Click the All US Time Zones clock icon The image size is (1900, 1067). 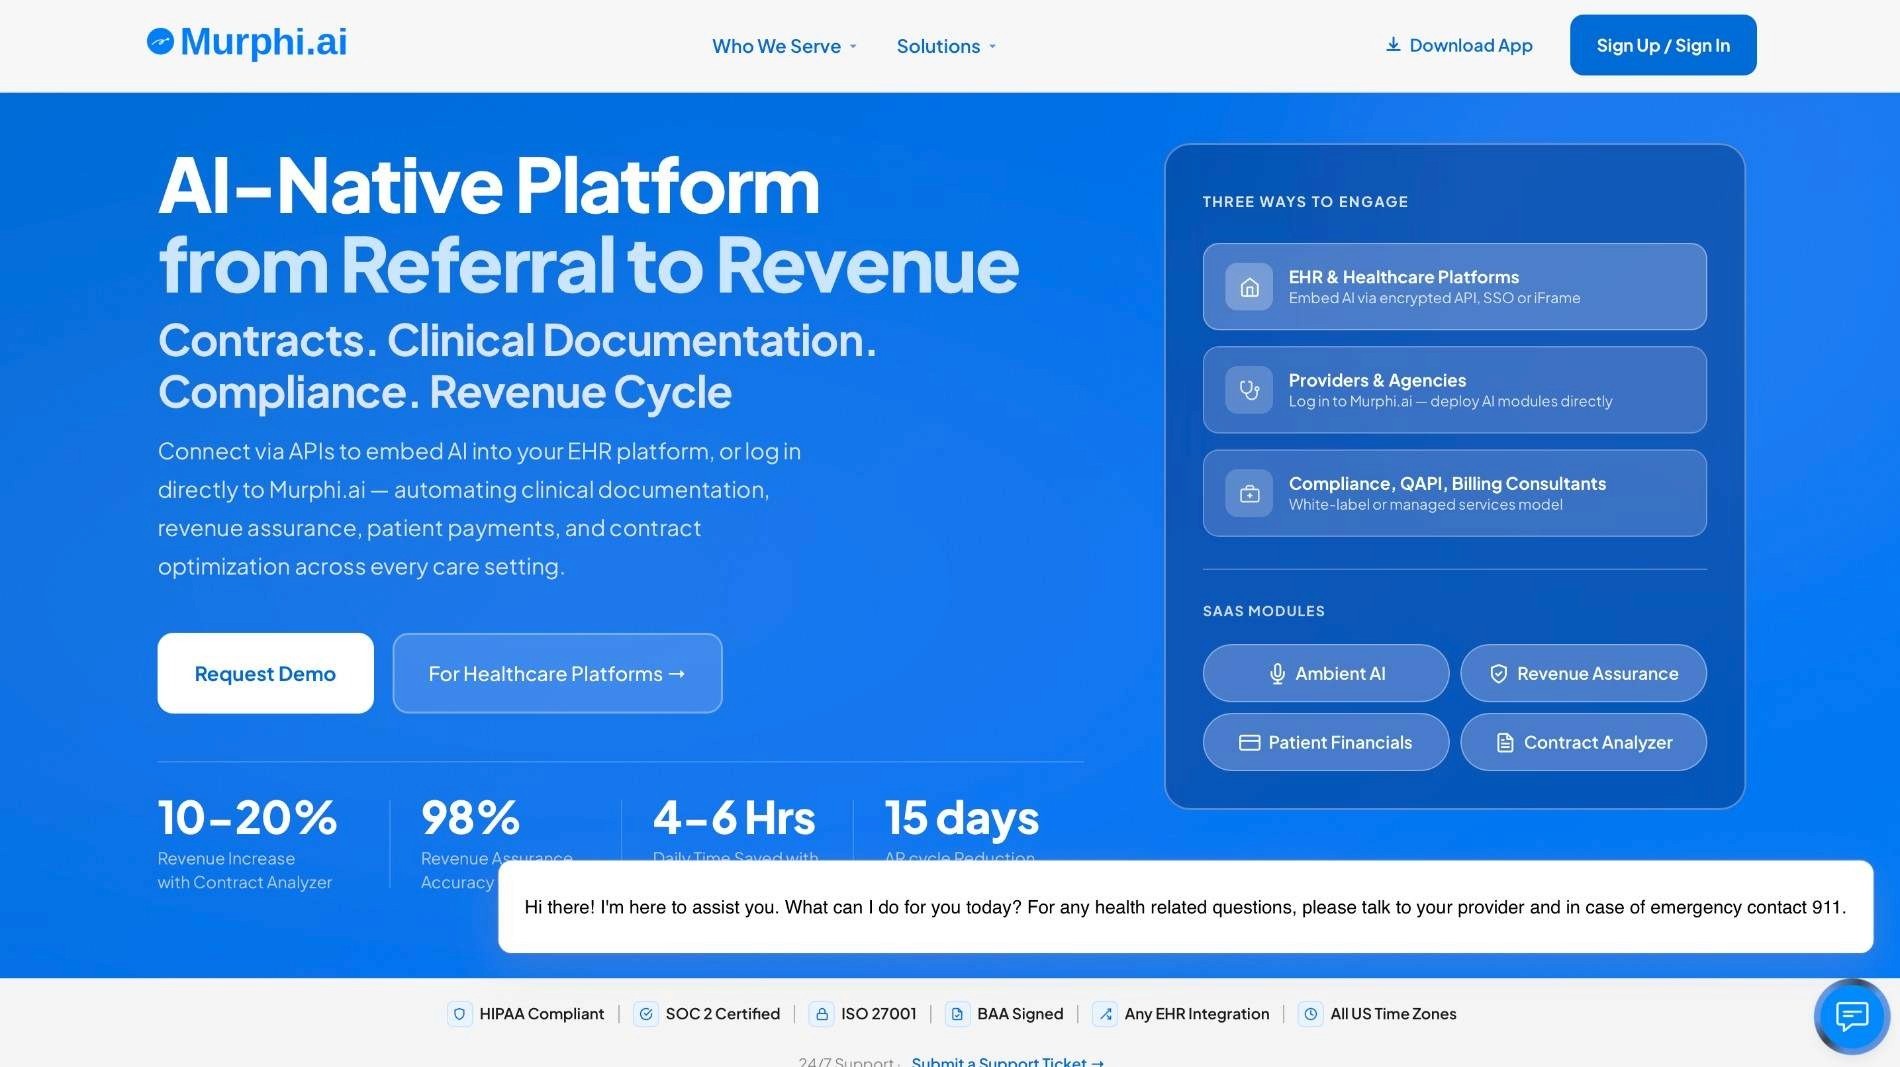point(1310,1014)
